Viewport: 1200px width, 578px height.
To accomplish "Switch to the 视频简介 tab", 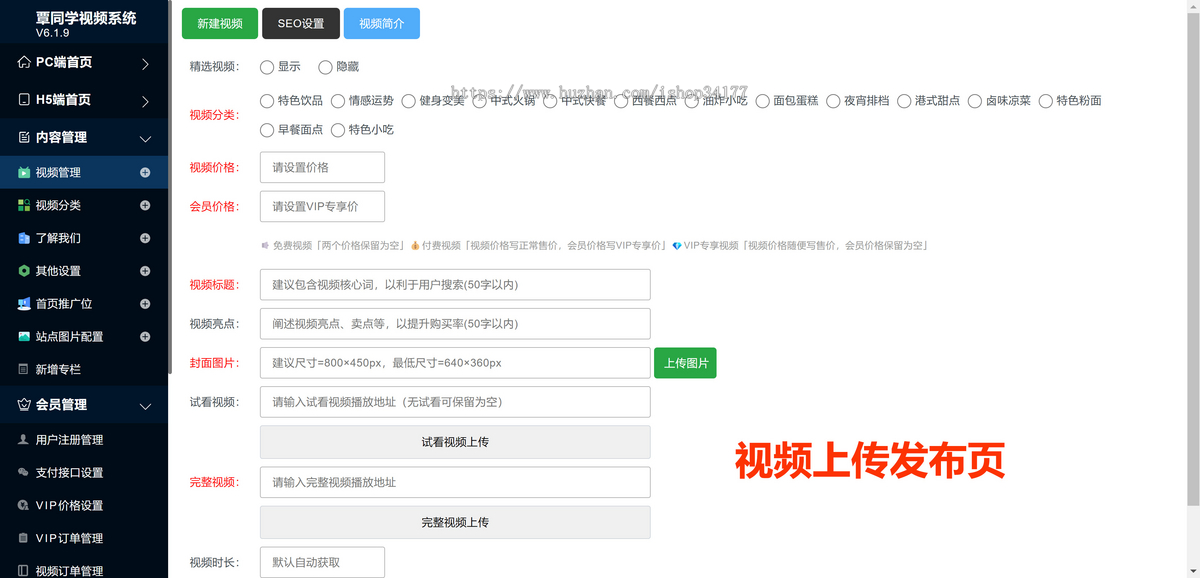I will 381,24.
